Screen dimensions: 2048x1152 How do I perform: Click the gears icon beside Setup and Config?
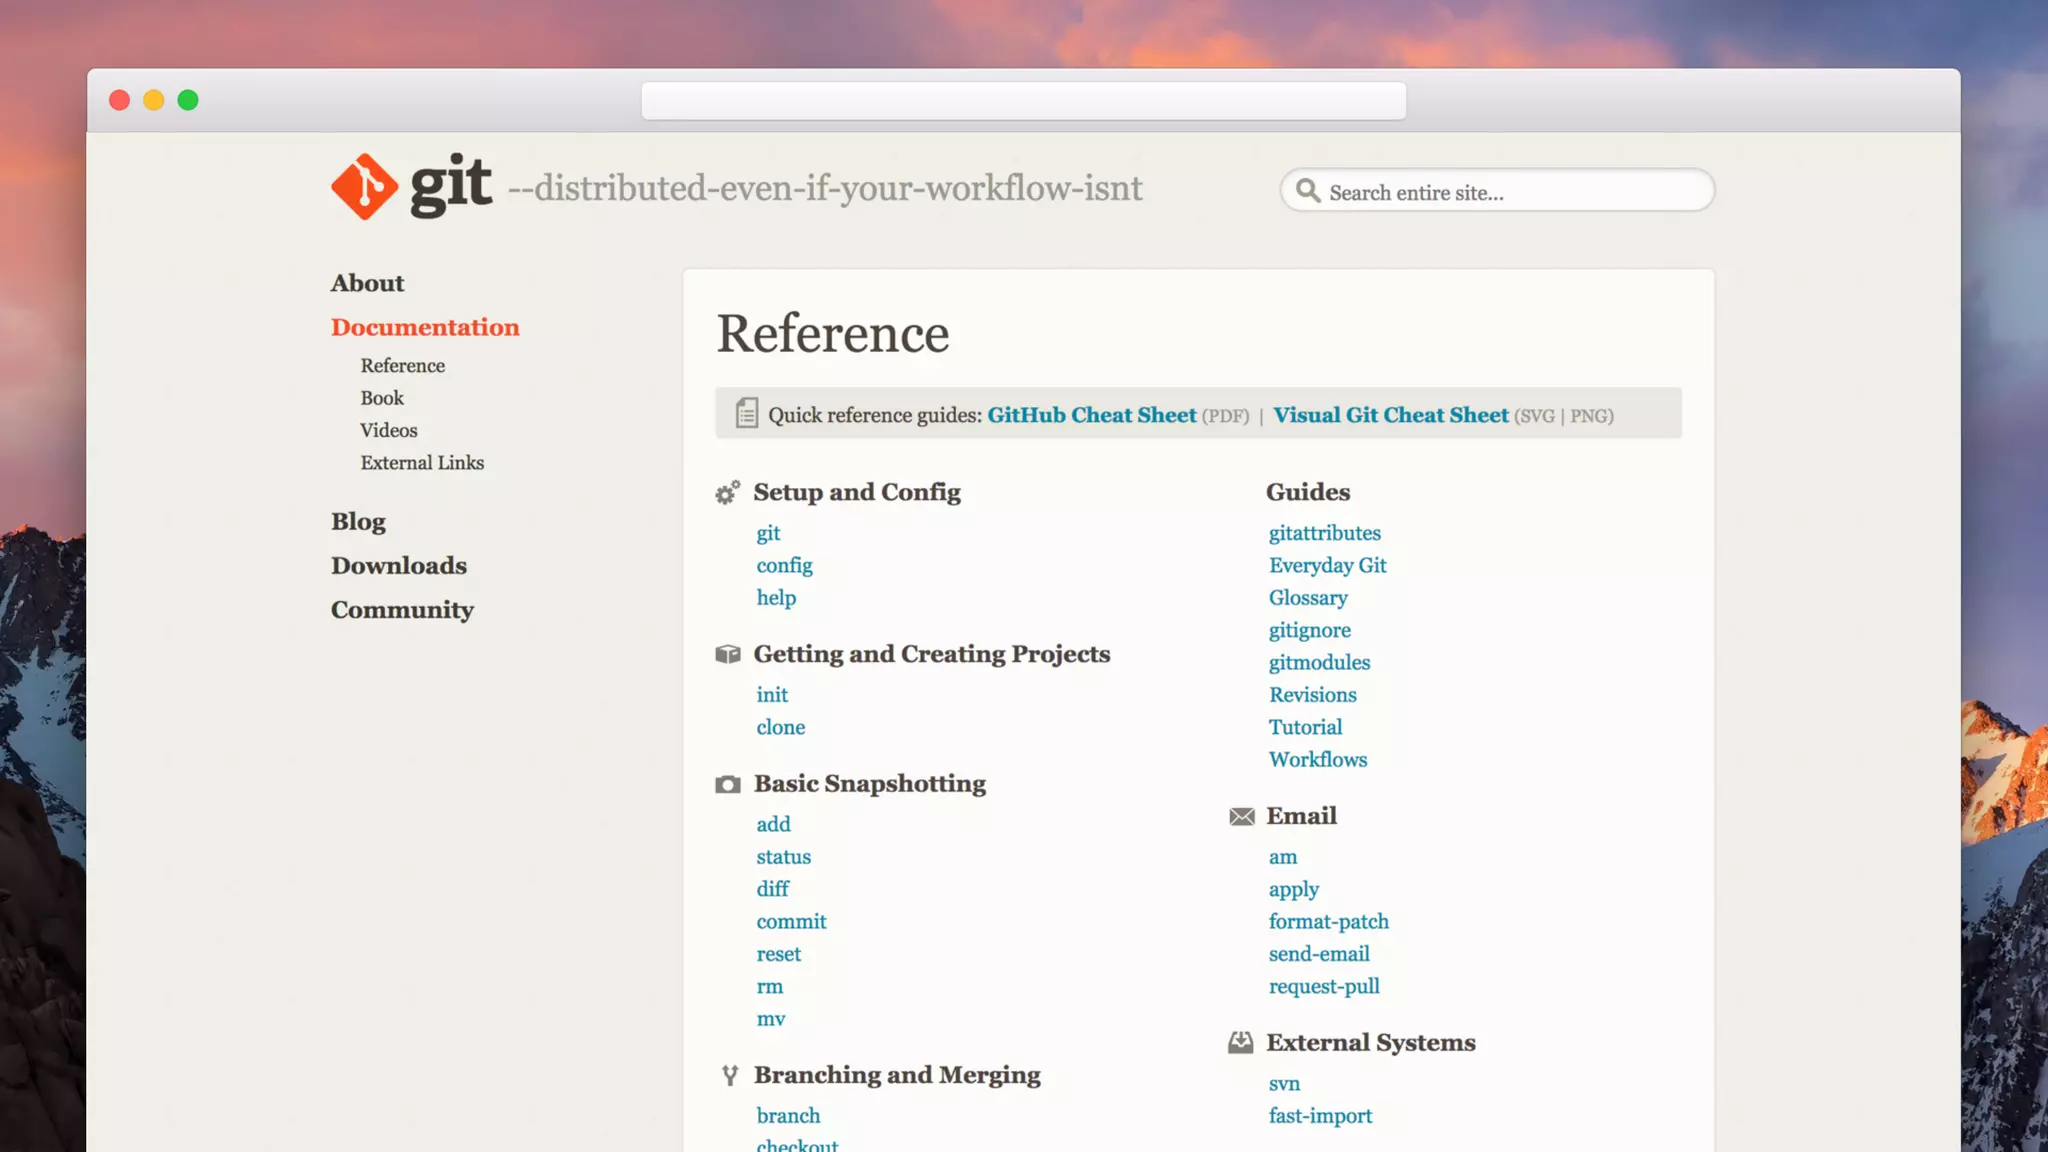tap(728, 492)
